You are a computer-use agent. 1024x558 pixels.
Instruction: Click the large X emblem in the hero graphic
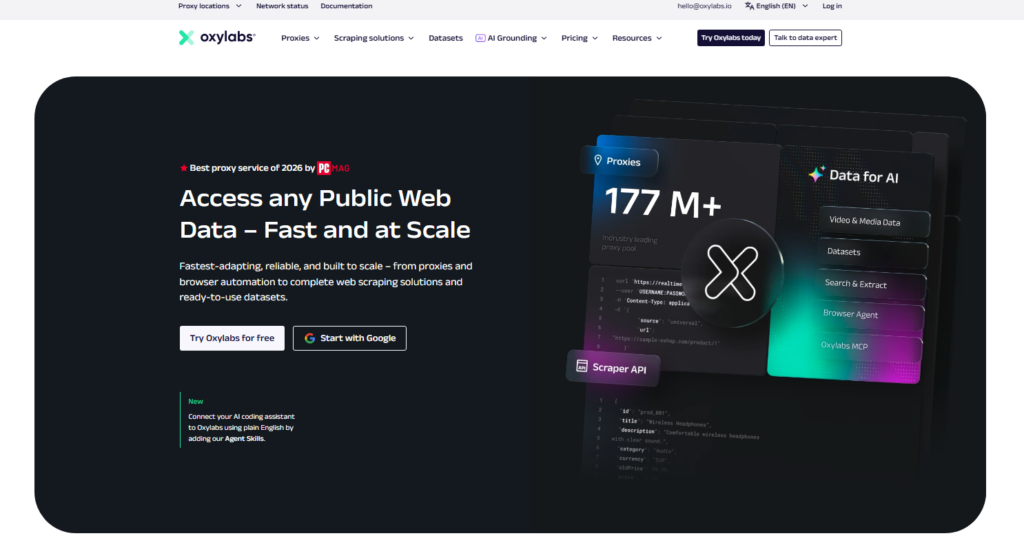point(731,273)
